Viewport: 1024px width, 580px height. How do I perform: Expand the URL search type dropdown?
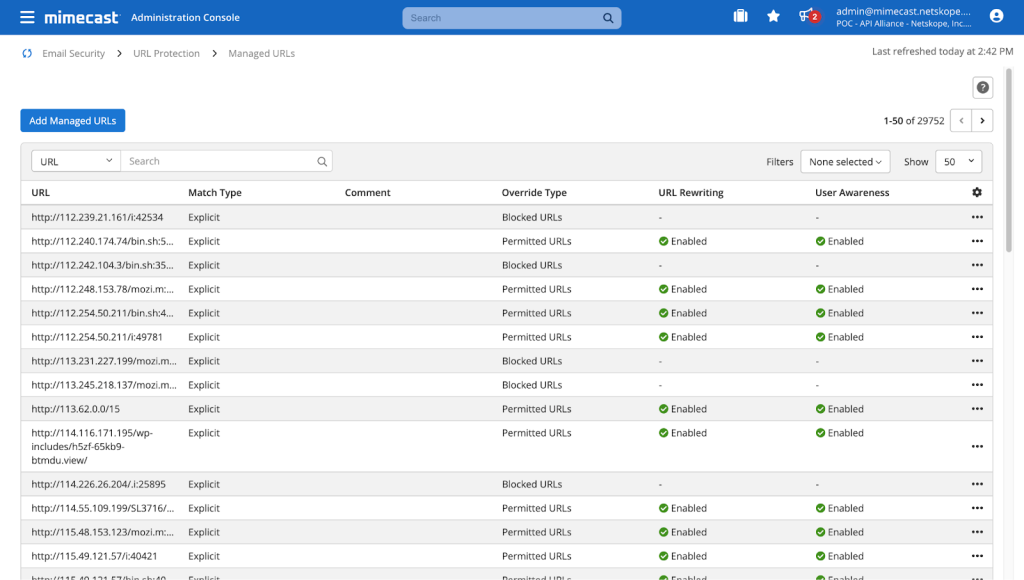tap(76, 161)
